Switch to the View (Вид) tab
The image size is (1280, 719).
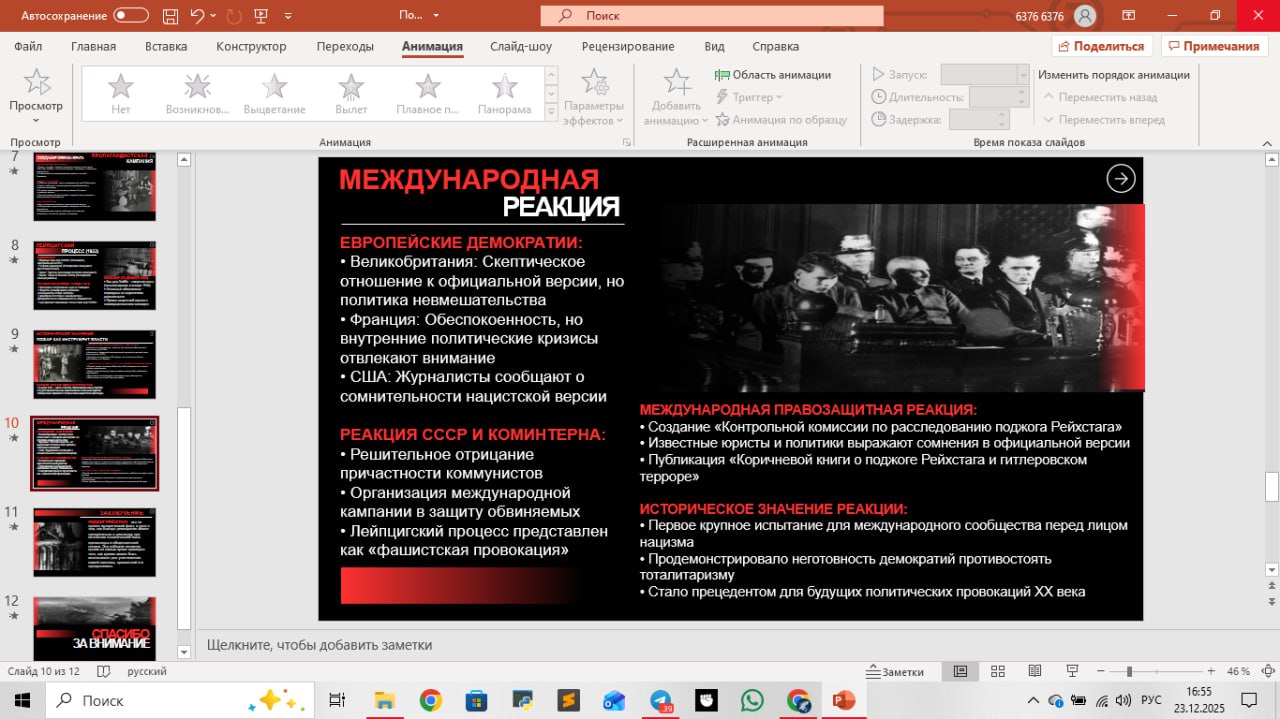point(714,46)
